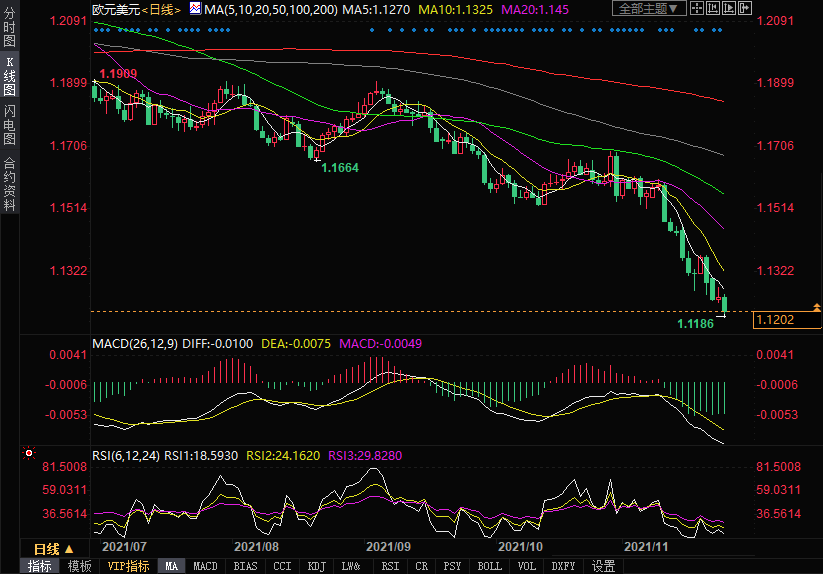Expand the 日线 period selector at bottom
The width and height of the screenshot is (823, 574).
click(54, 549)
